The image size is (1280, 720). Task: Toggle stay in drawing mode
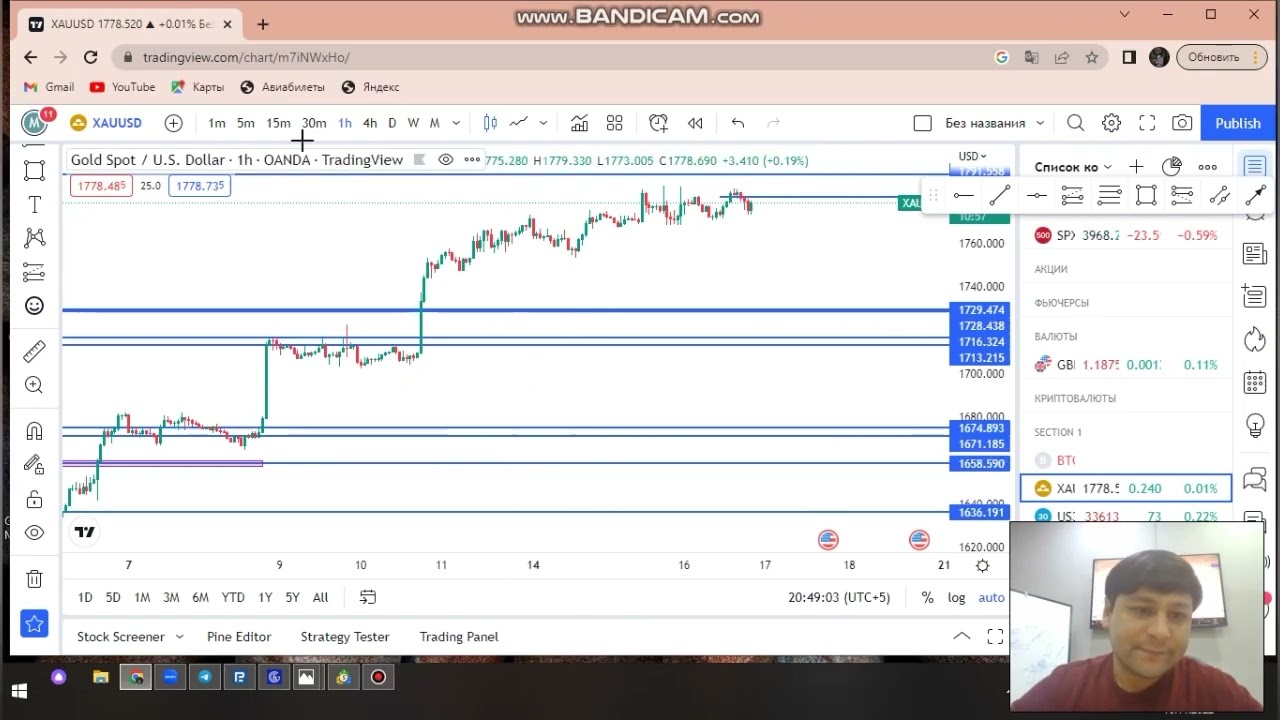(34, 465)
